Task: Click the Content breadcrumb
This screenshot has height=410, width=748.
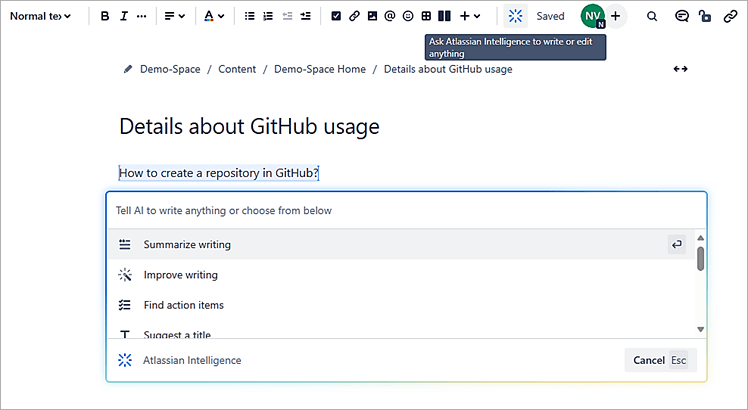Action: pos(237,69)
